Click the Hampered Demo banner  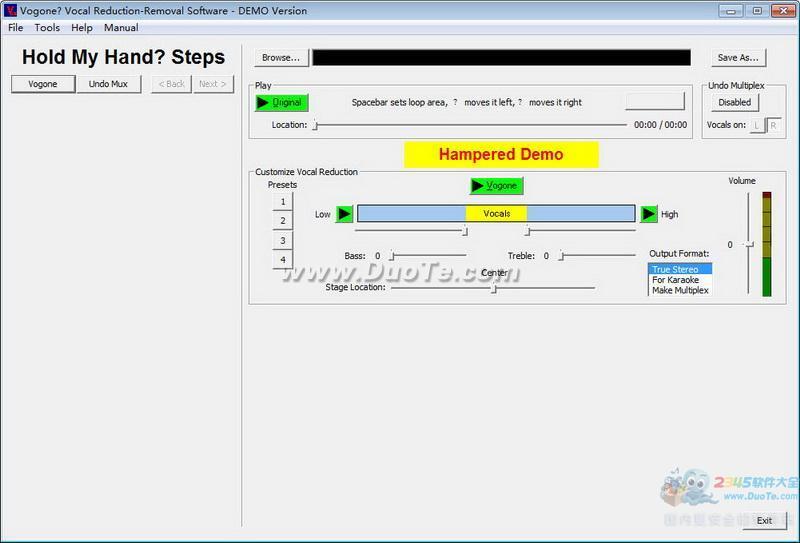[501, 155]
